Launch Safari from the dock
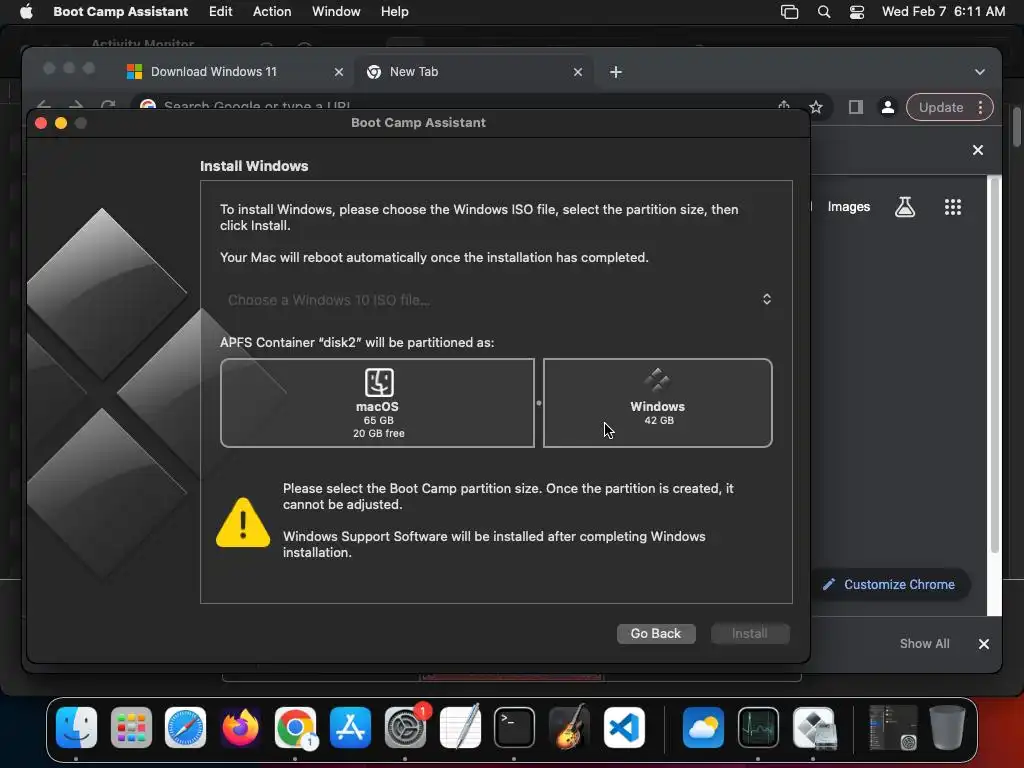 tap(185, 728)
